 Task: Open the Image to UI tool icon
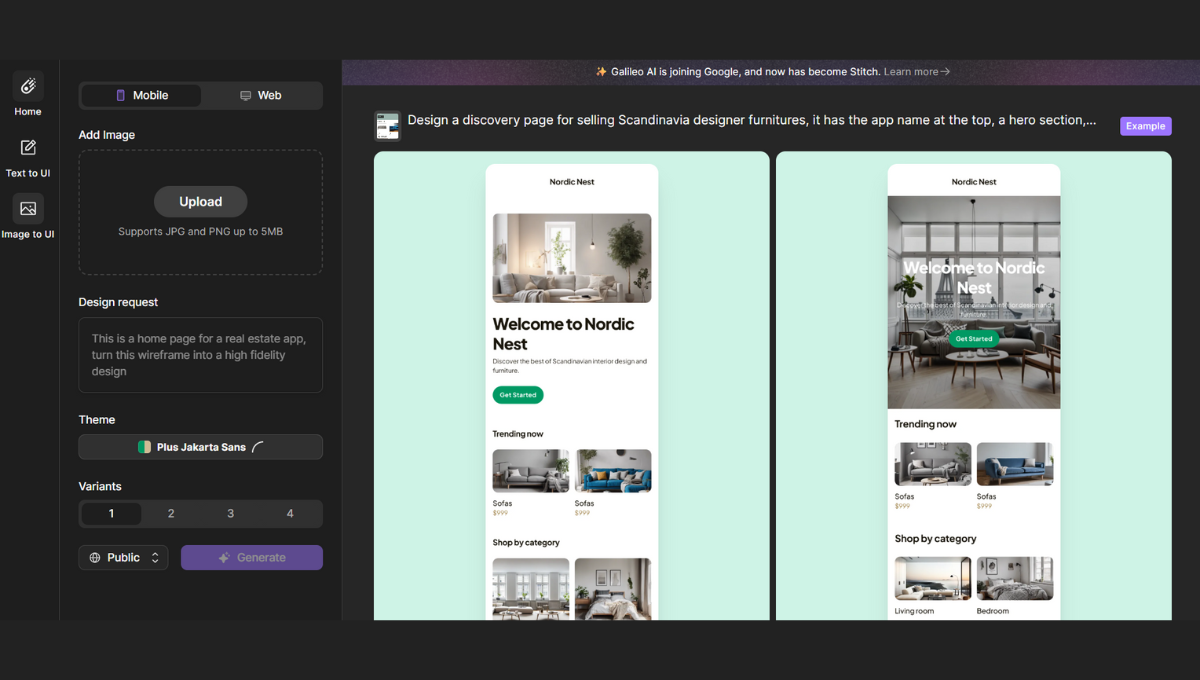point(28,209)
